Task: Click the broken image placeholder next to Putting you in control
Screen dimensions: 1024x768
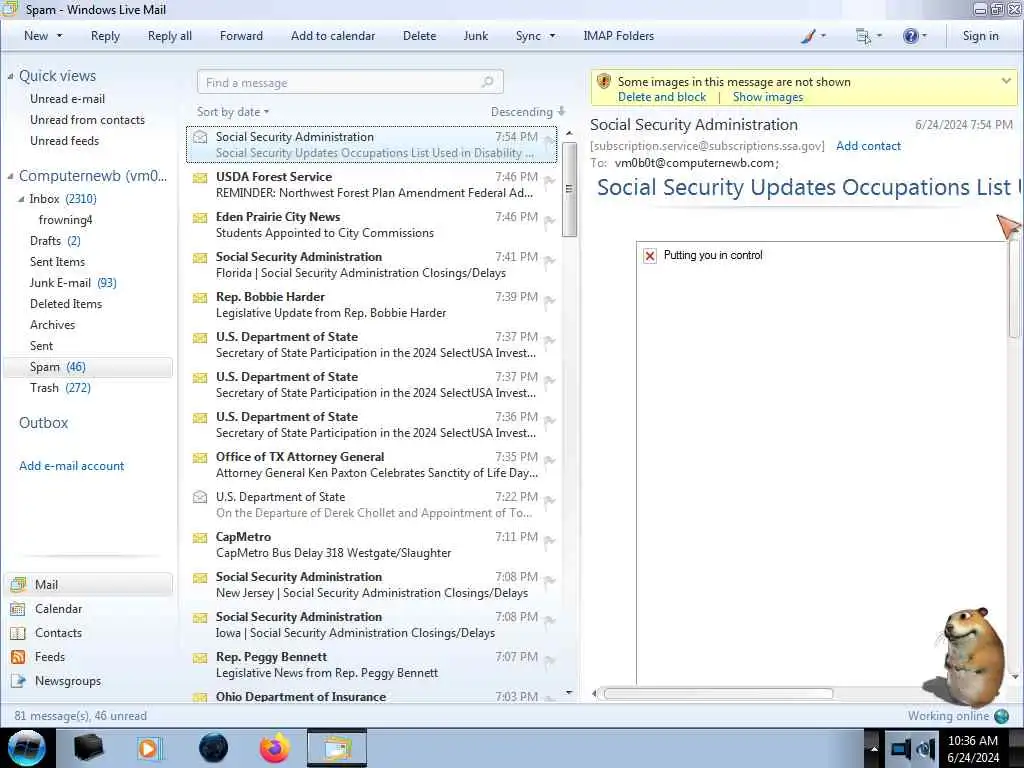Action: tap(650, 255)
